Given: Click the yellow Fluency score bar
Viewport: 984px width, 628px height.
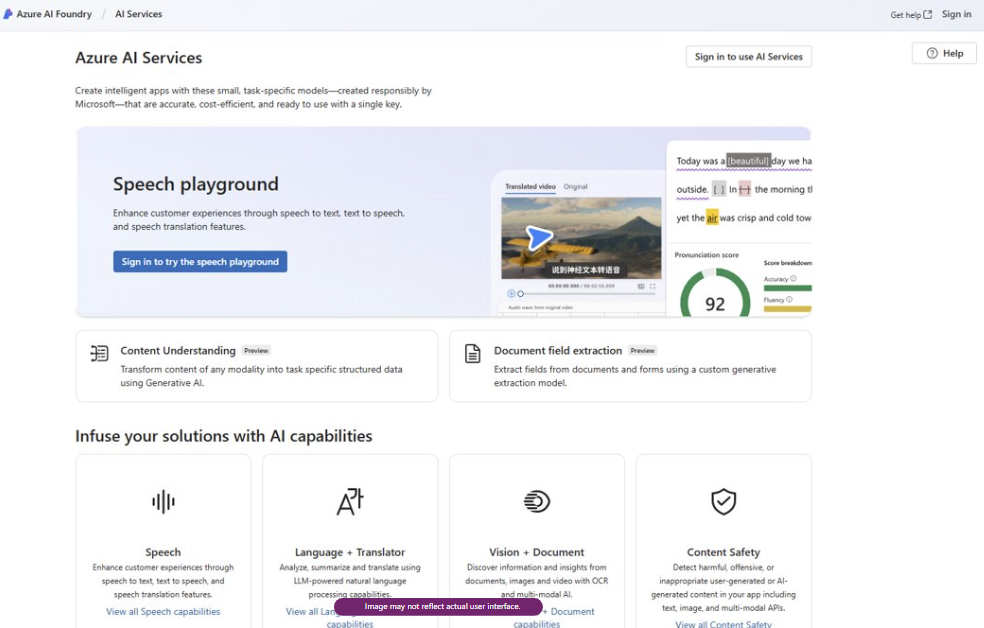Looking at the screenshot, I should coord(788,309).
